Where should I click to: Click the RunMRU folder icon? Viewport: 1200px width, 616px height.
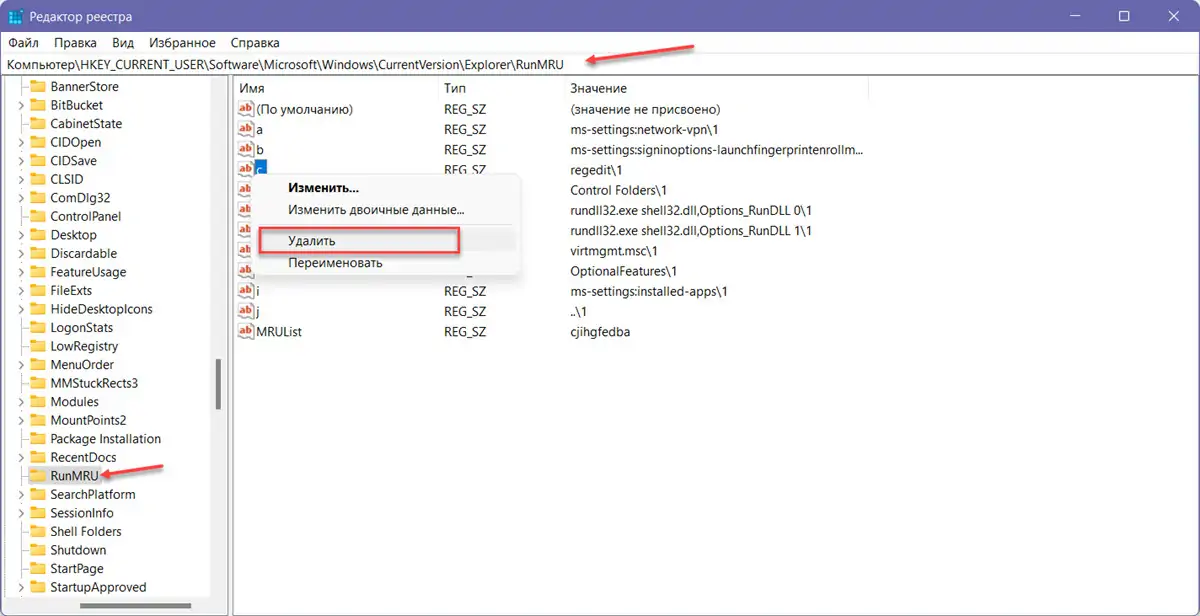[38, 476]
